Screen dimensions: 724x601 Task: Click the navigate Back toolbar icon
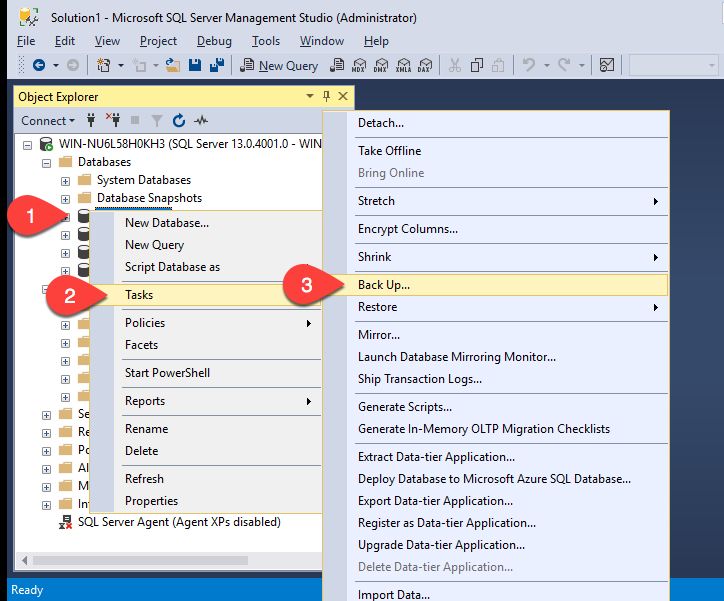pyautogui.click(x=39, y=65)
